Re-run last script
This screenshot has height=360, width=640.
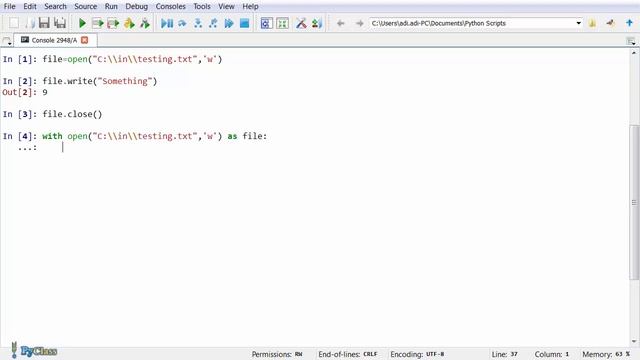[x=144, y=23]
